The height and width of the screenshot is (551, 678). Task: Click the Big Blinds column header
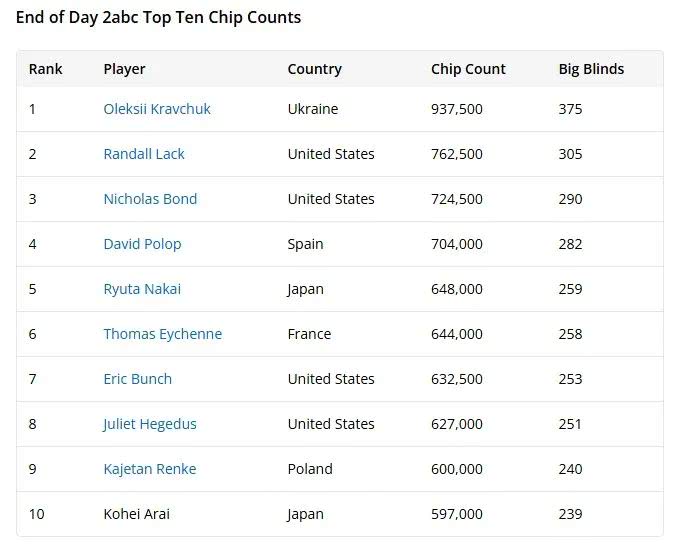point(591,69)
